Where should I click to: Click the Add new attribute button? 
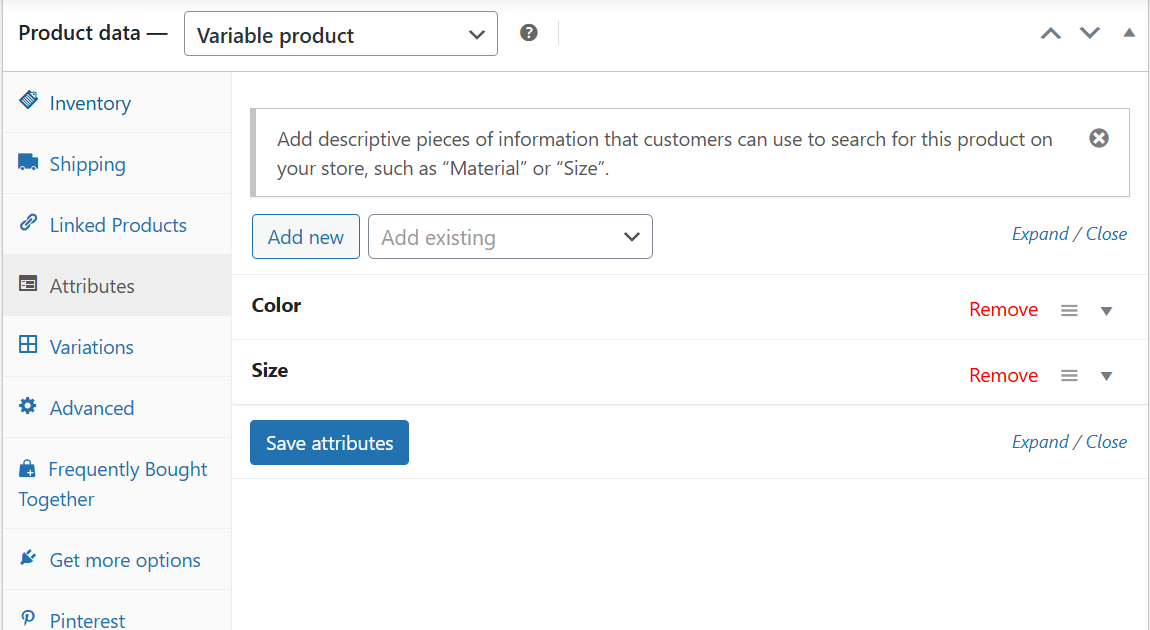306,237
